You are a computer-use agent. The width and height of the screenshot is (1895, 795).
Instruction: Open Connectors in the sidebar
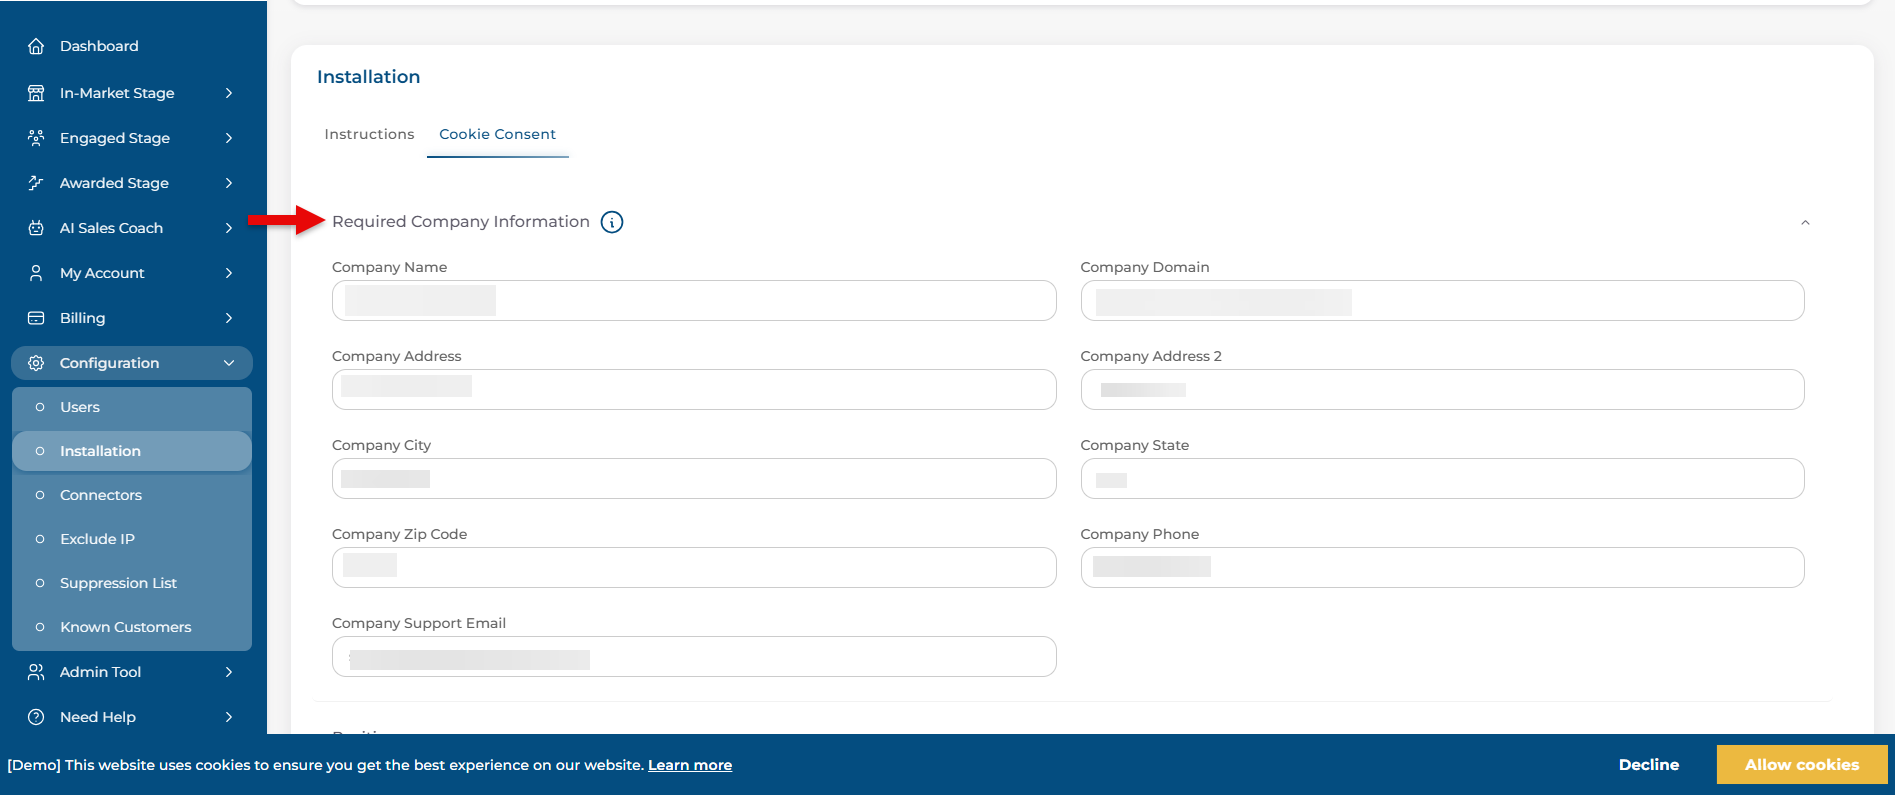point(101,495)
